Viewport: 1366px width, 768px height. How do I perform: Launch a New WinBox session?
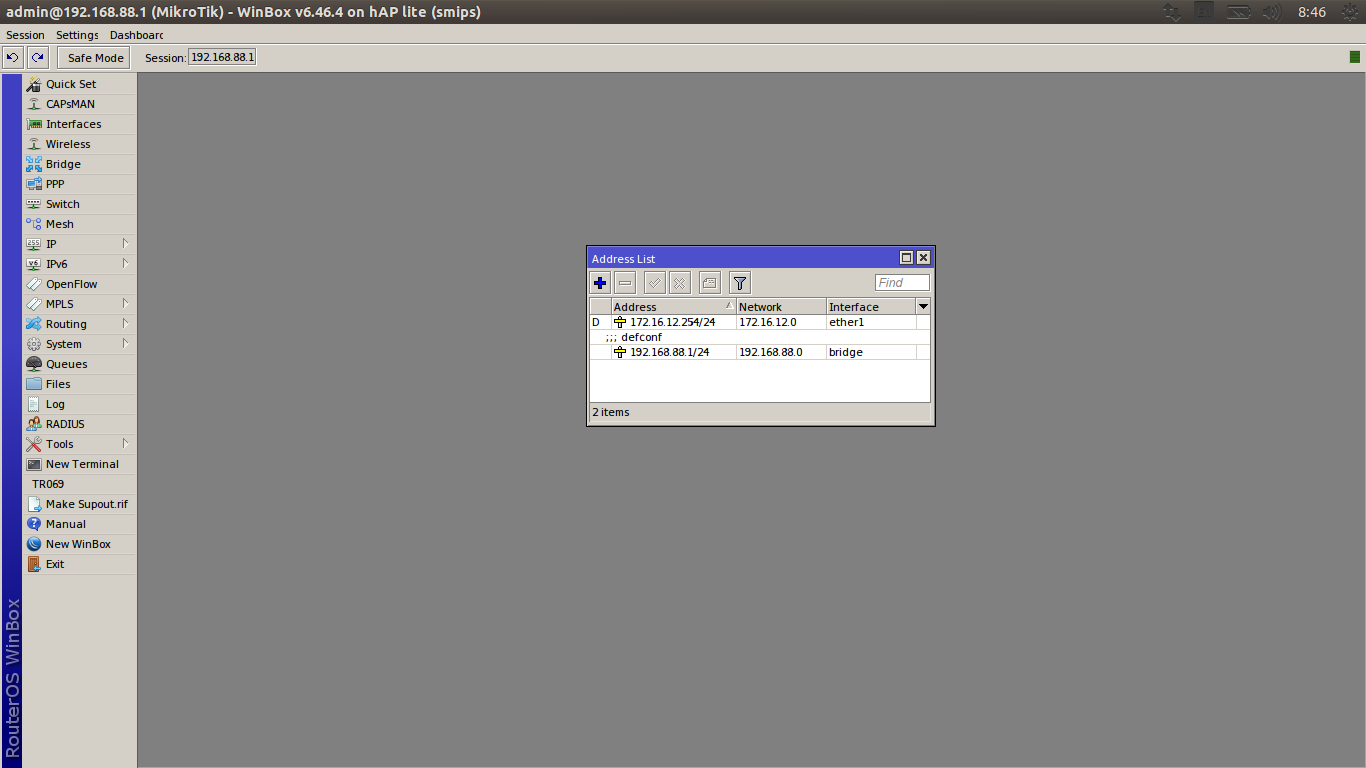pyautogui.click(x=79, y=544)
